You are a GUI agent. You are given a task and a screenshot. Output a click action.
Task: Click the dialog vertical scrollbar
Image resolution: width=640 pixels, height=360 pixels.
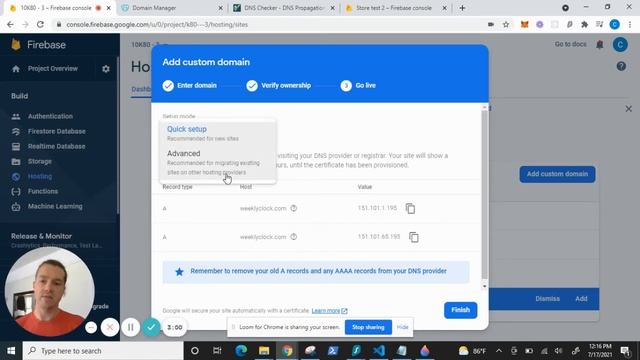484,196
